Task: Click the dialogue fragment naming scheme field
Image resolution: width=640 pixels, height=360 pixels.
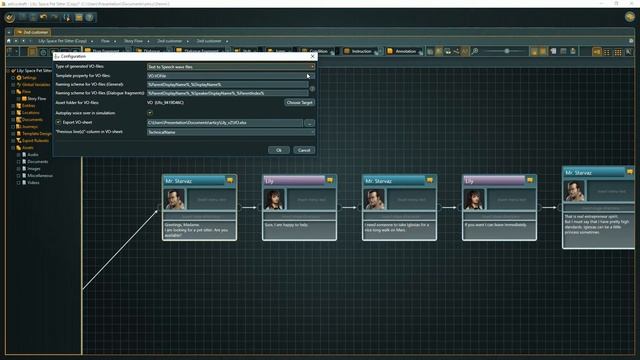Action: coord(227,93)
